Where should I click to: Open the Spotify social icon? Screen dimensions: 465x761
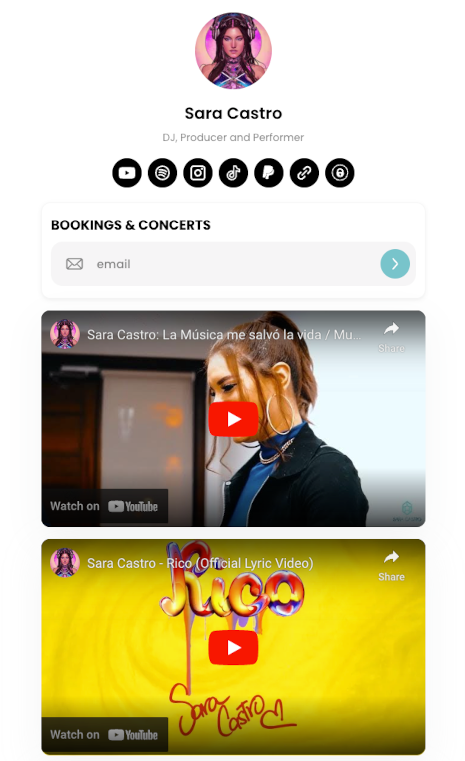point(162,173)
